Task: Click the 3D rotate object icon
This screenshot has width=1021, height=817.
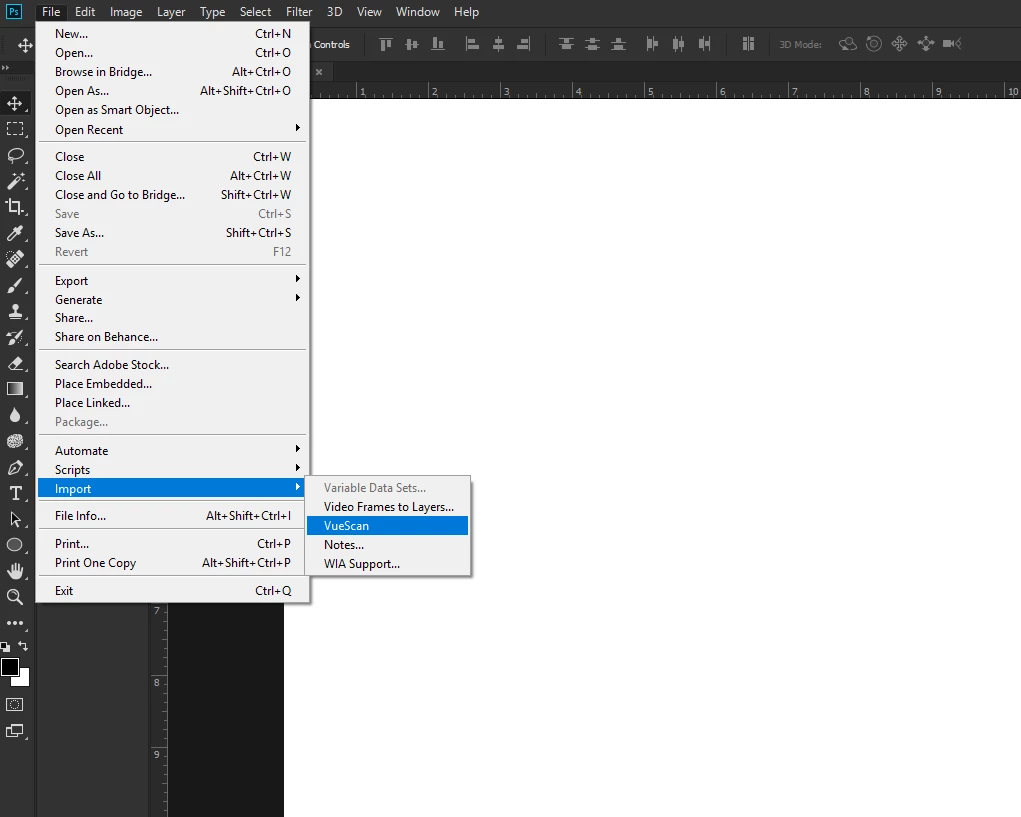Action: click(847, 44)
